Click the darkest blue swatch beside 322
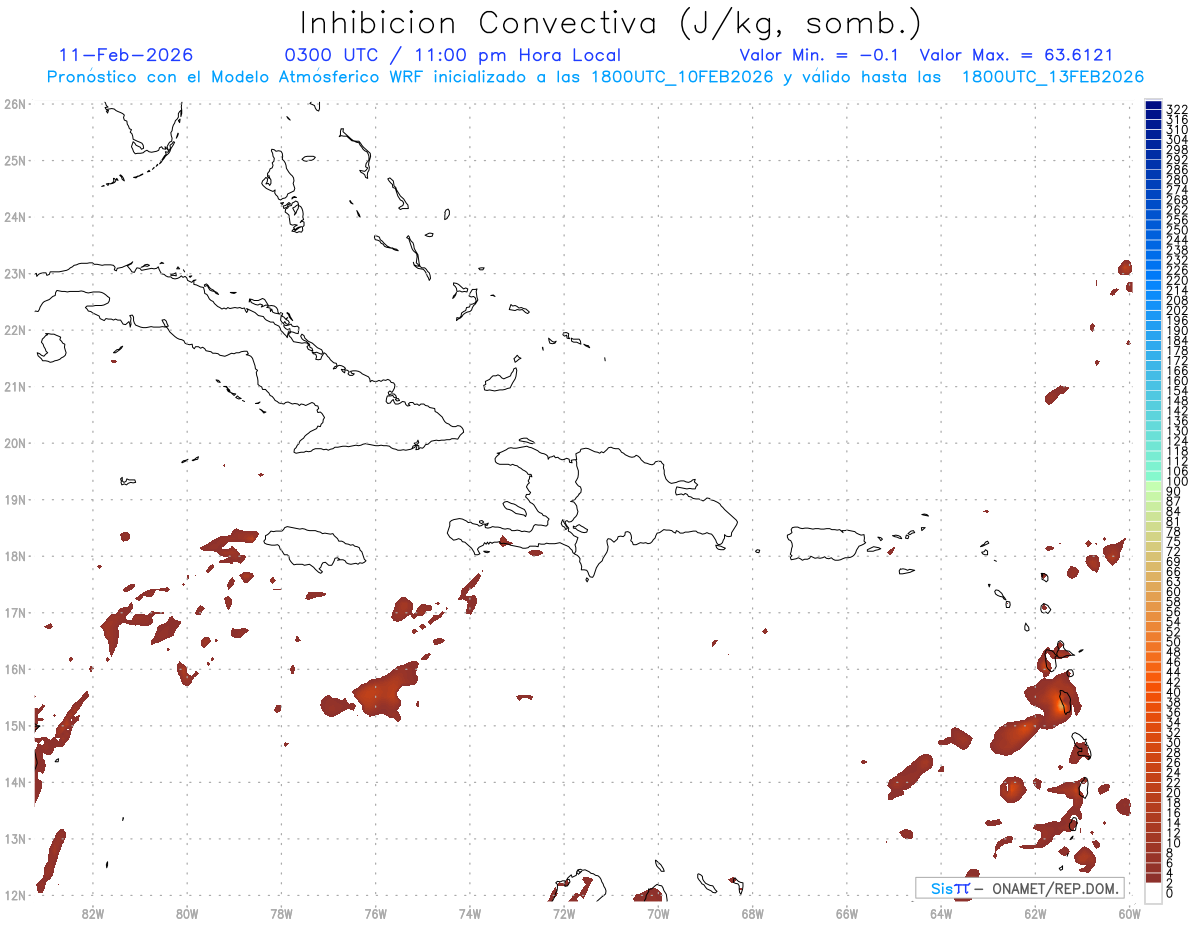This screenshot has height=927, width=1200. (x=1153, y=106)
